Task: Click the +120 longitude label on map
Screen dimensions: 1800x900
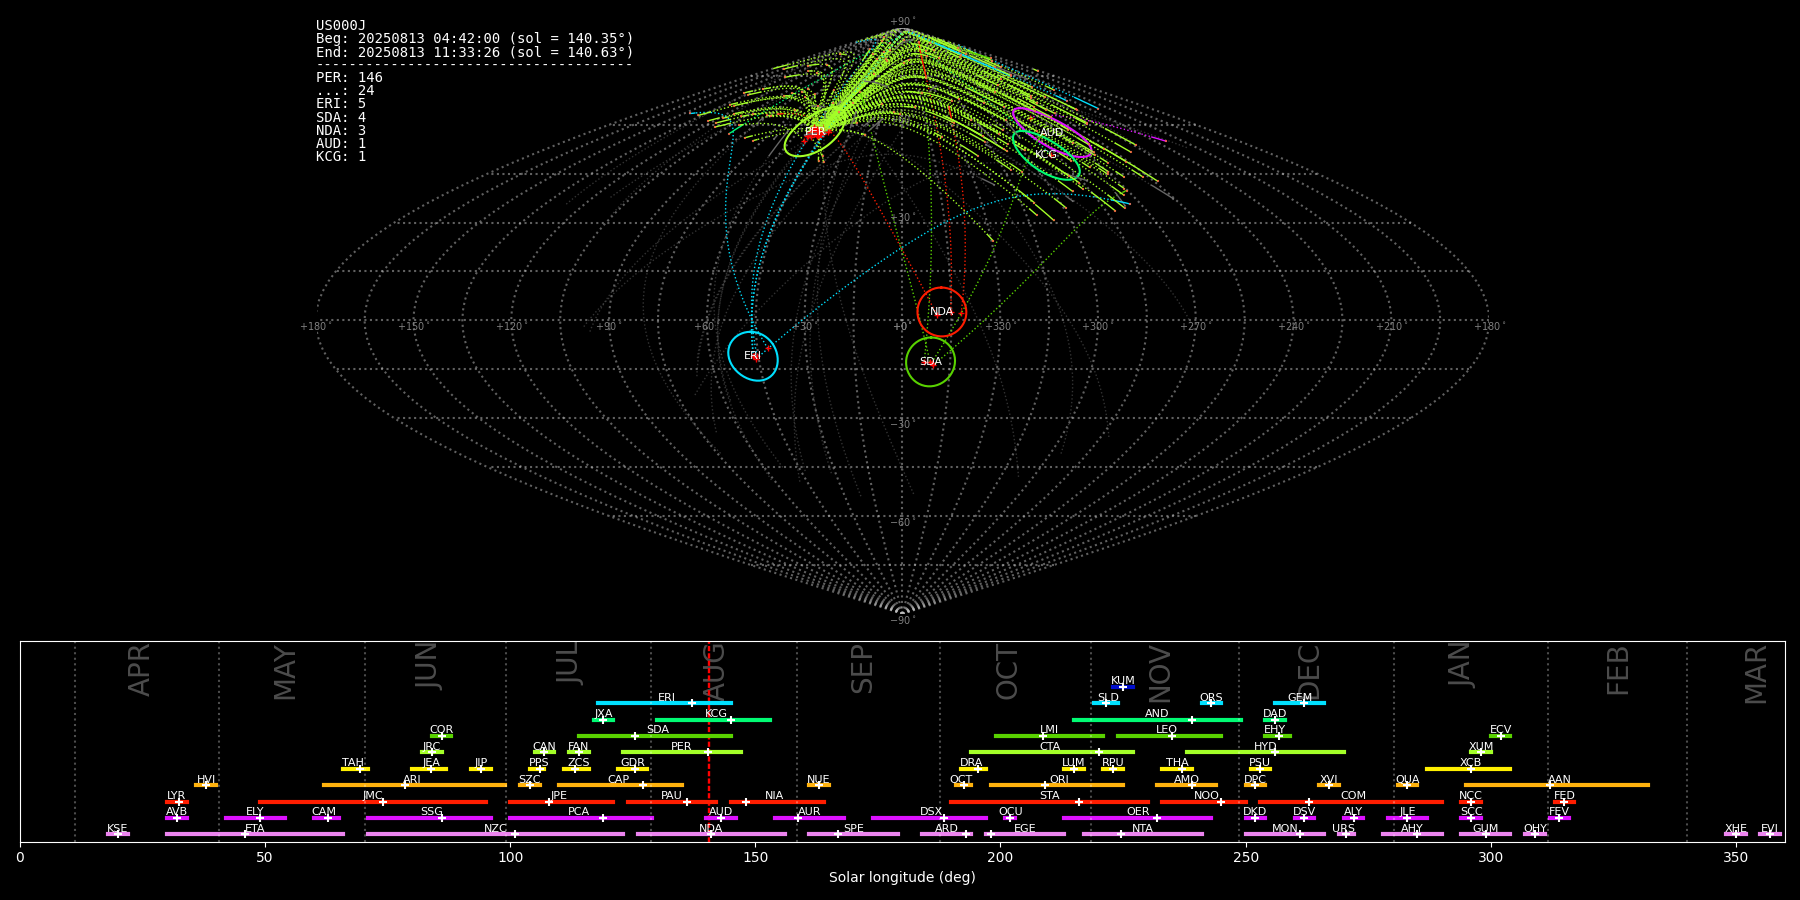Action: [509, 327]
